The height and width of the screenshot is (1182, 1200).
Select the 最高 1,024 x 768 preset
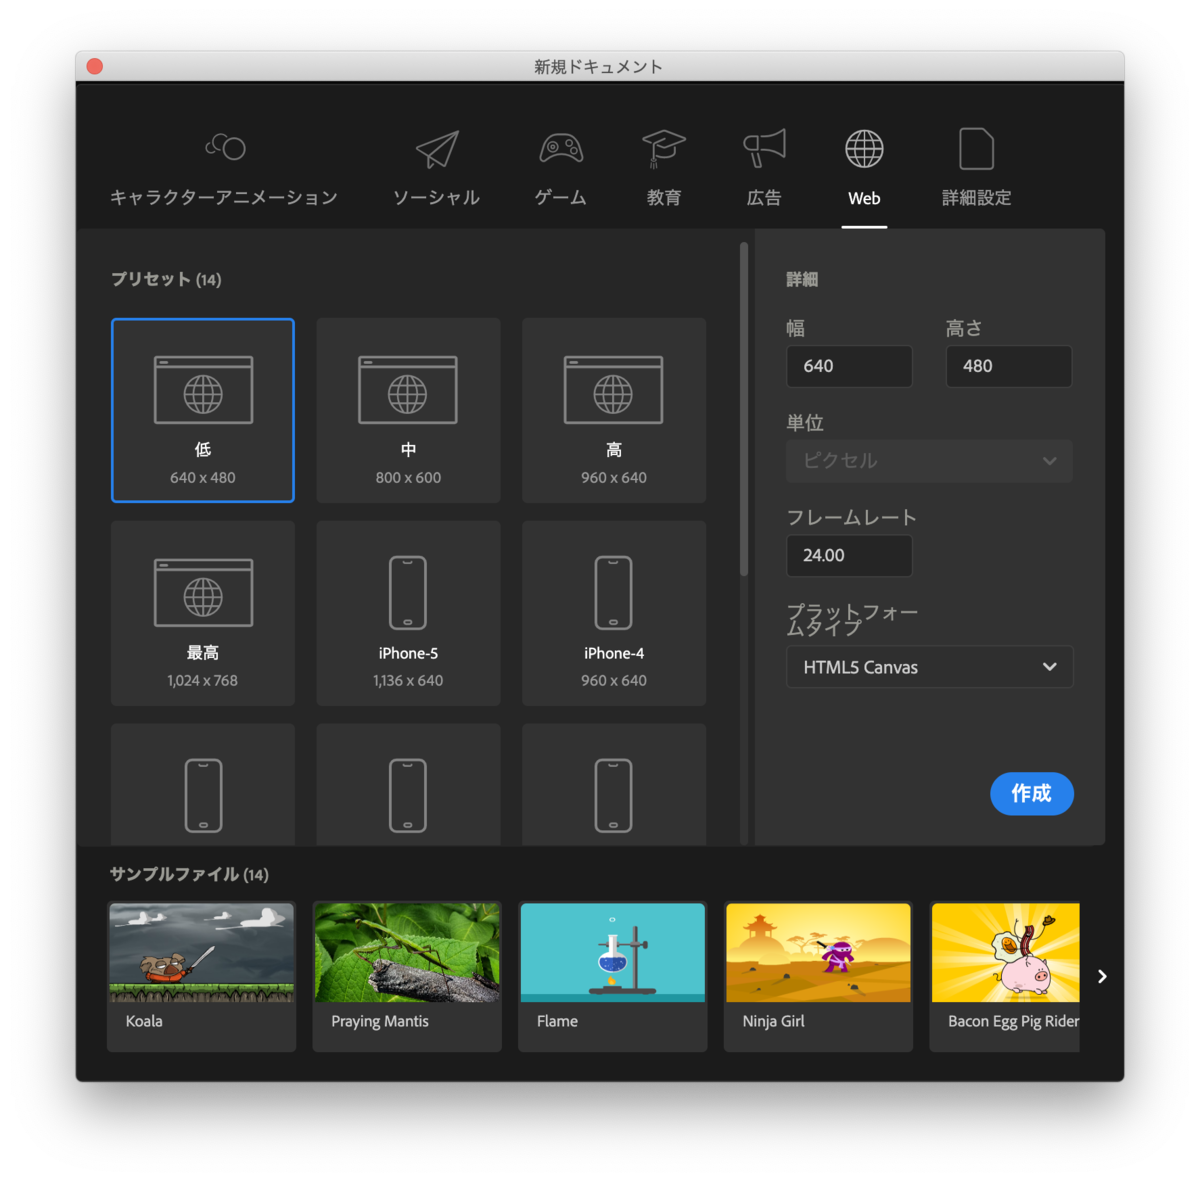pos(202,613)
